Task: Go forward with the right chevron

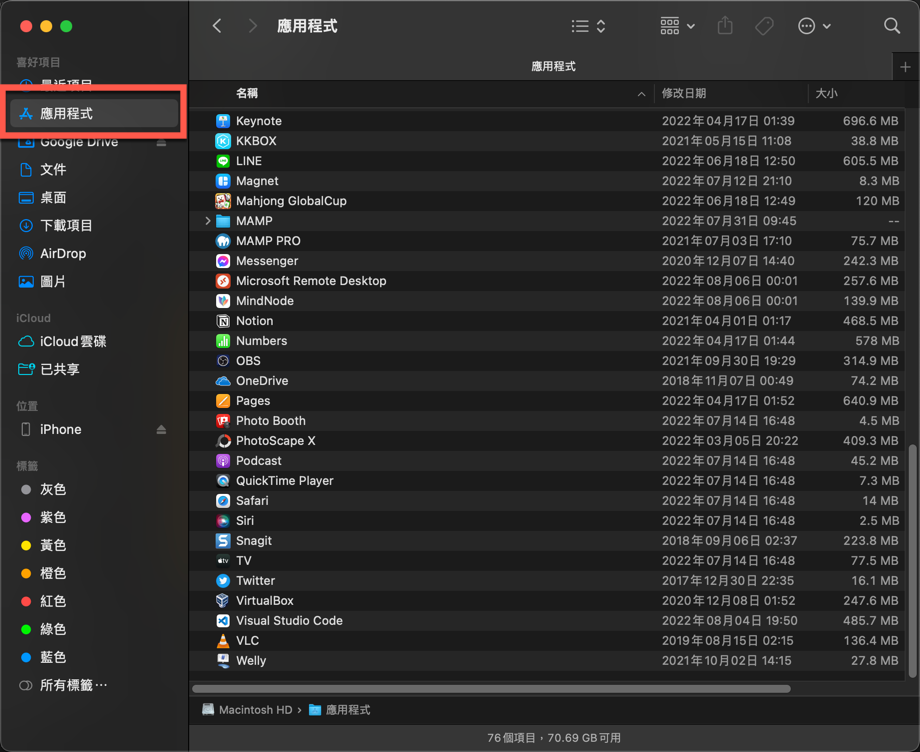Action: pos(252,26)
